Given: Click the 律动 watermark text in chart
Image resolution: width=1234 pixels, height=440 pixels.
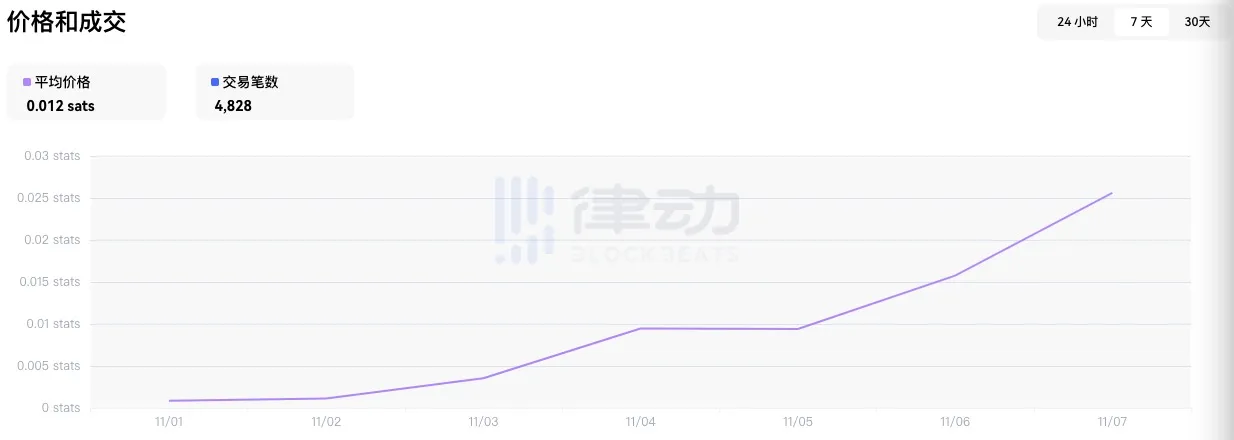Looking at the screenshot, I should pyautogui.click(x=655, y=211).
